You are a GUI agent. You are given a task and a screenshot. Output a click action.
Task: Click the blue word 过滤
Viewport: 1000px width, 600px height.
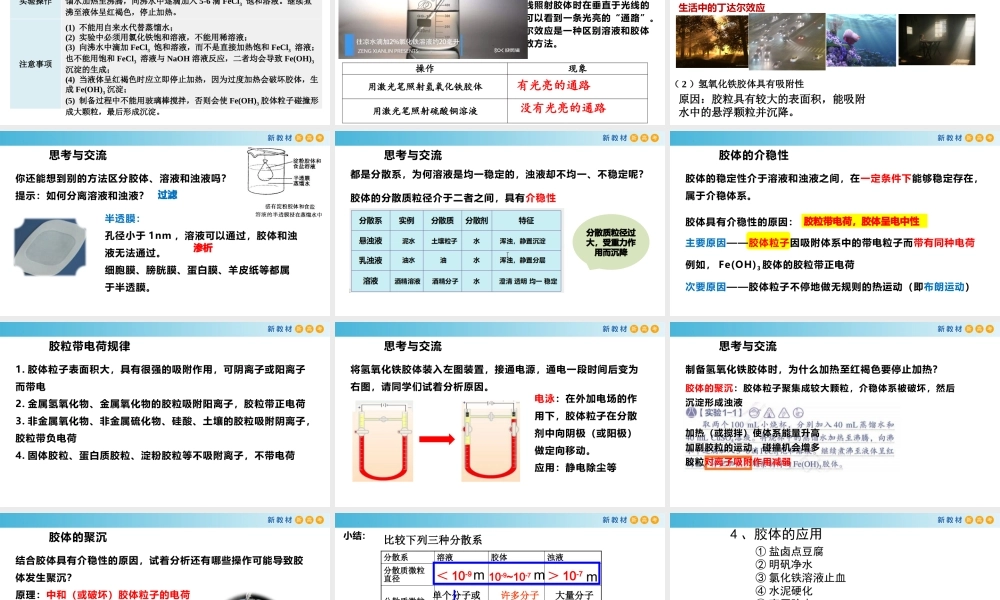167,194
